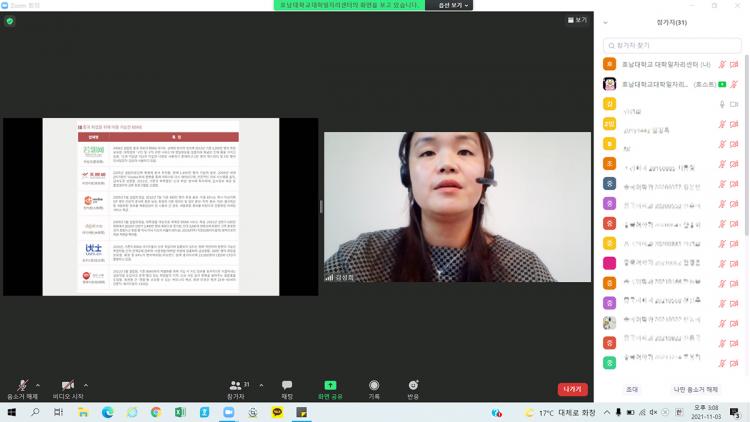The height and width of the screenshot is (422, 750).
Task: Collapse participants panel with top-left chevron
Action: click(x=605, y=22)
